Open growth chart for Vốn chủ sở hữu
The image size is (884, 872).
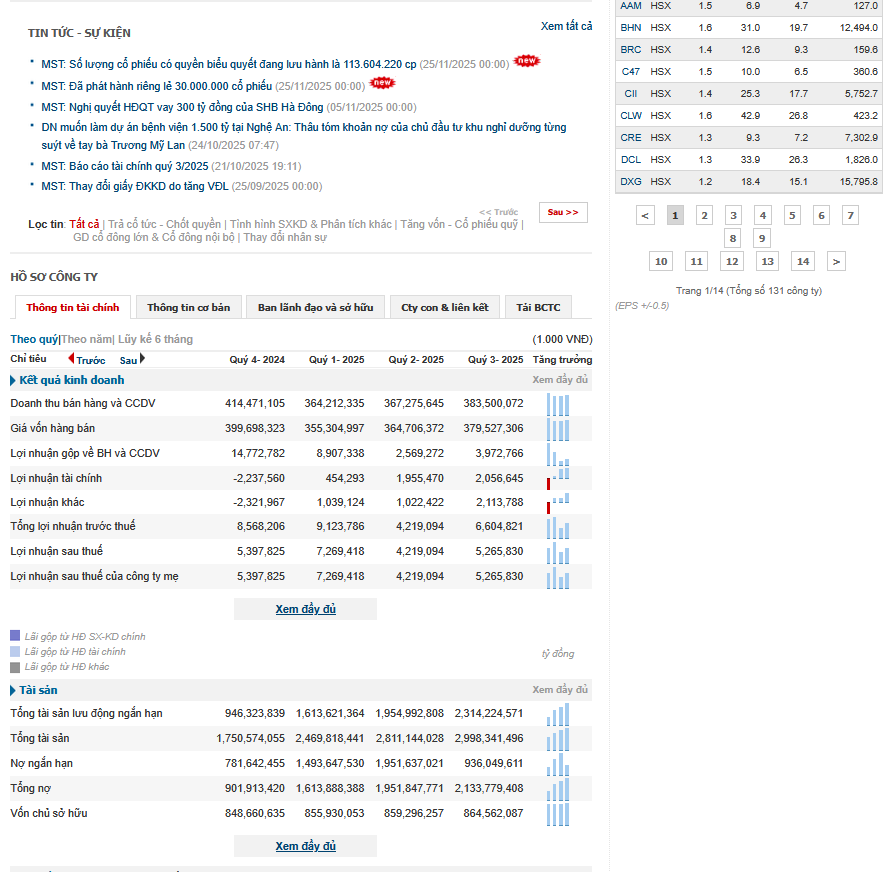click(558, 814)
